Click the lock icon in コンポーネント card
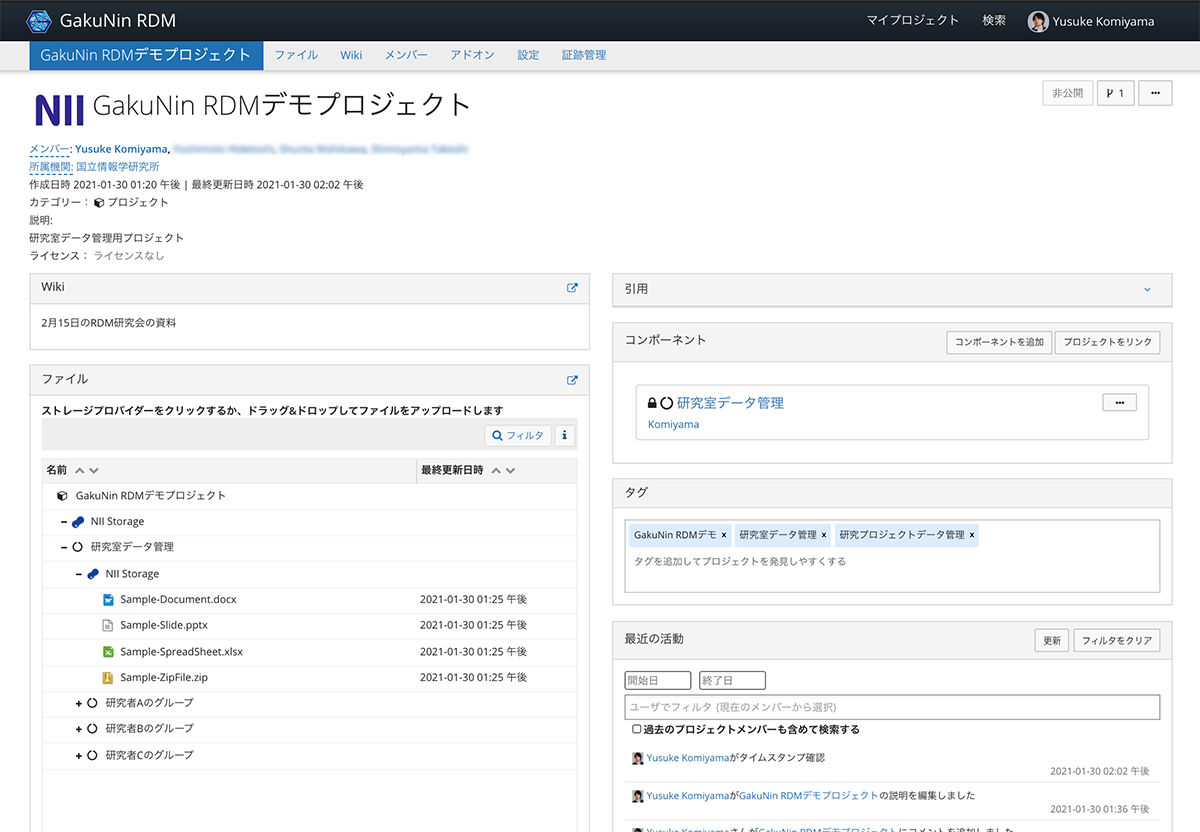 click(x=652, y=403)
